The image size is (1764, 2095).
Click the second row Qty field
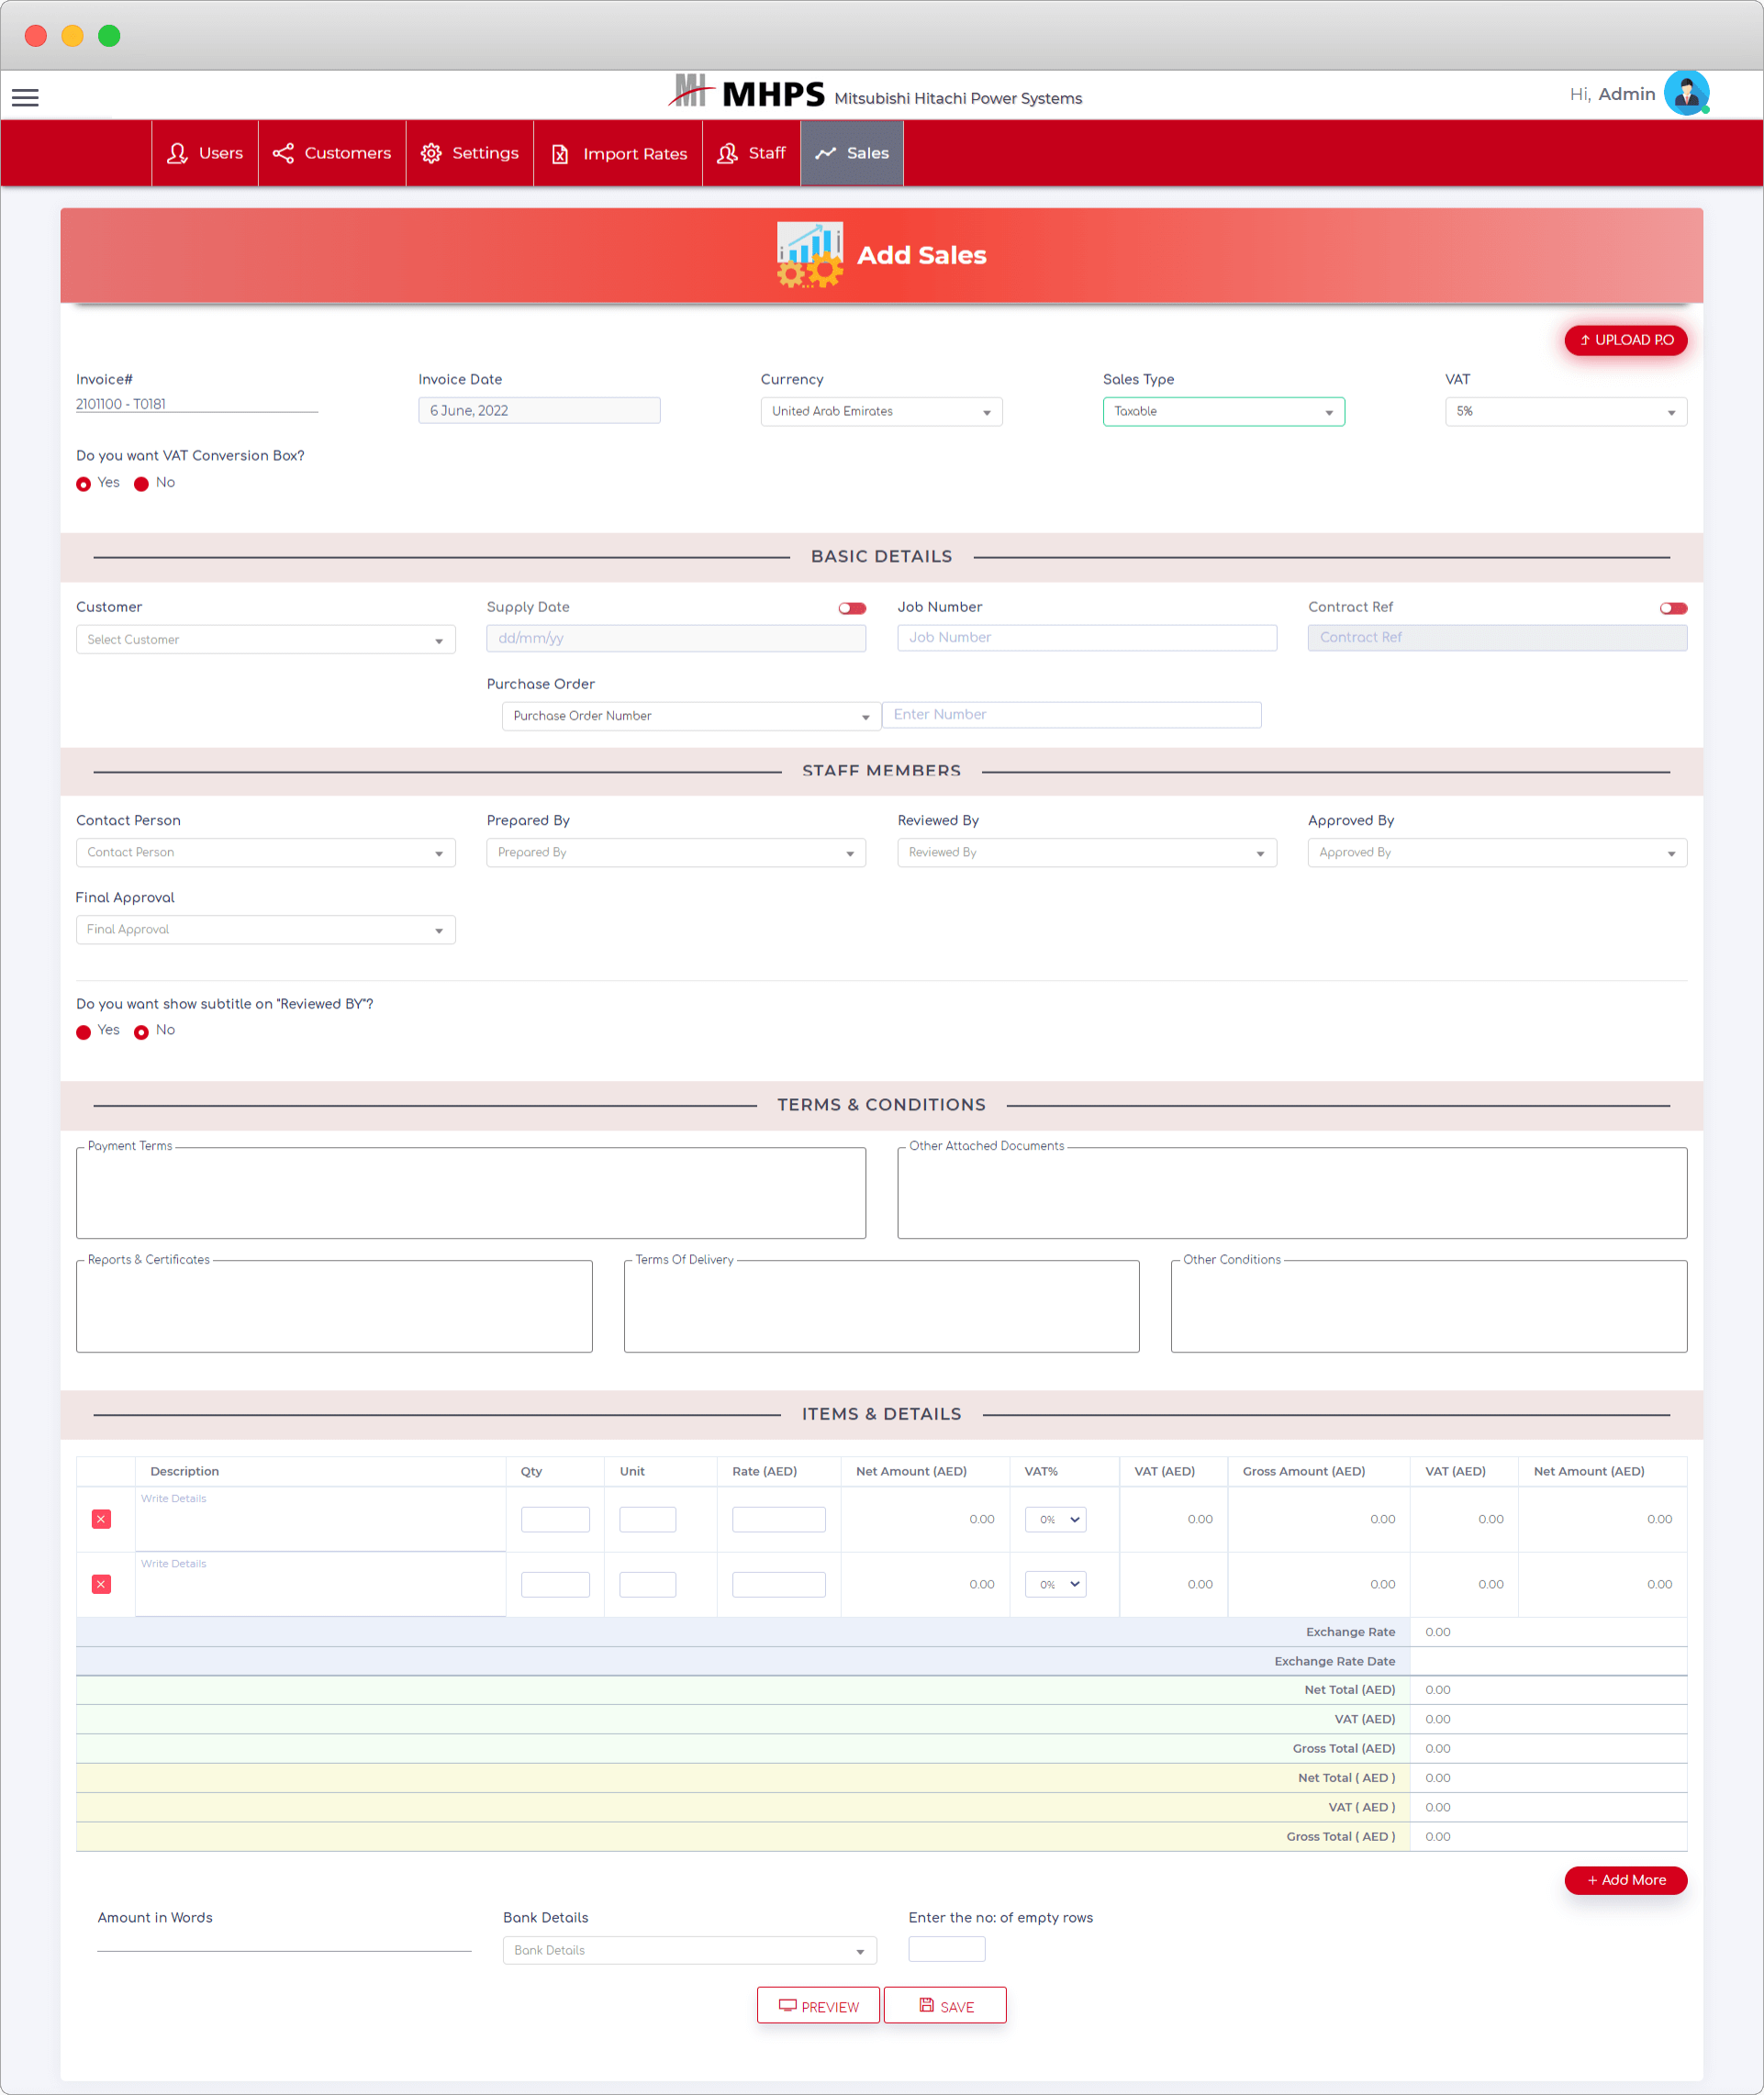555,1585
